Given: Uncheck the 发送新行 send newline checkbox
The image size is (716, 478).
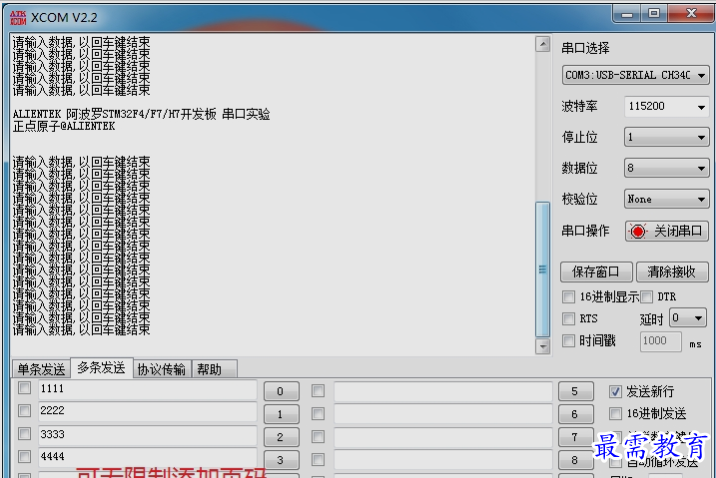Looking at the screenshot, I should click(x=615, y=391).
